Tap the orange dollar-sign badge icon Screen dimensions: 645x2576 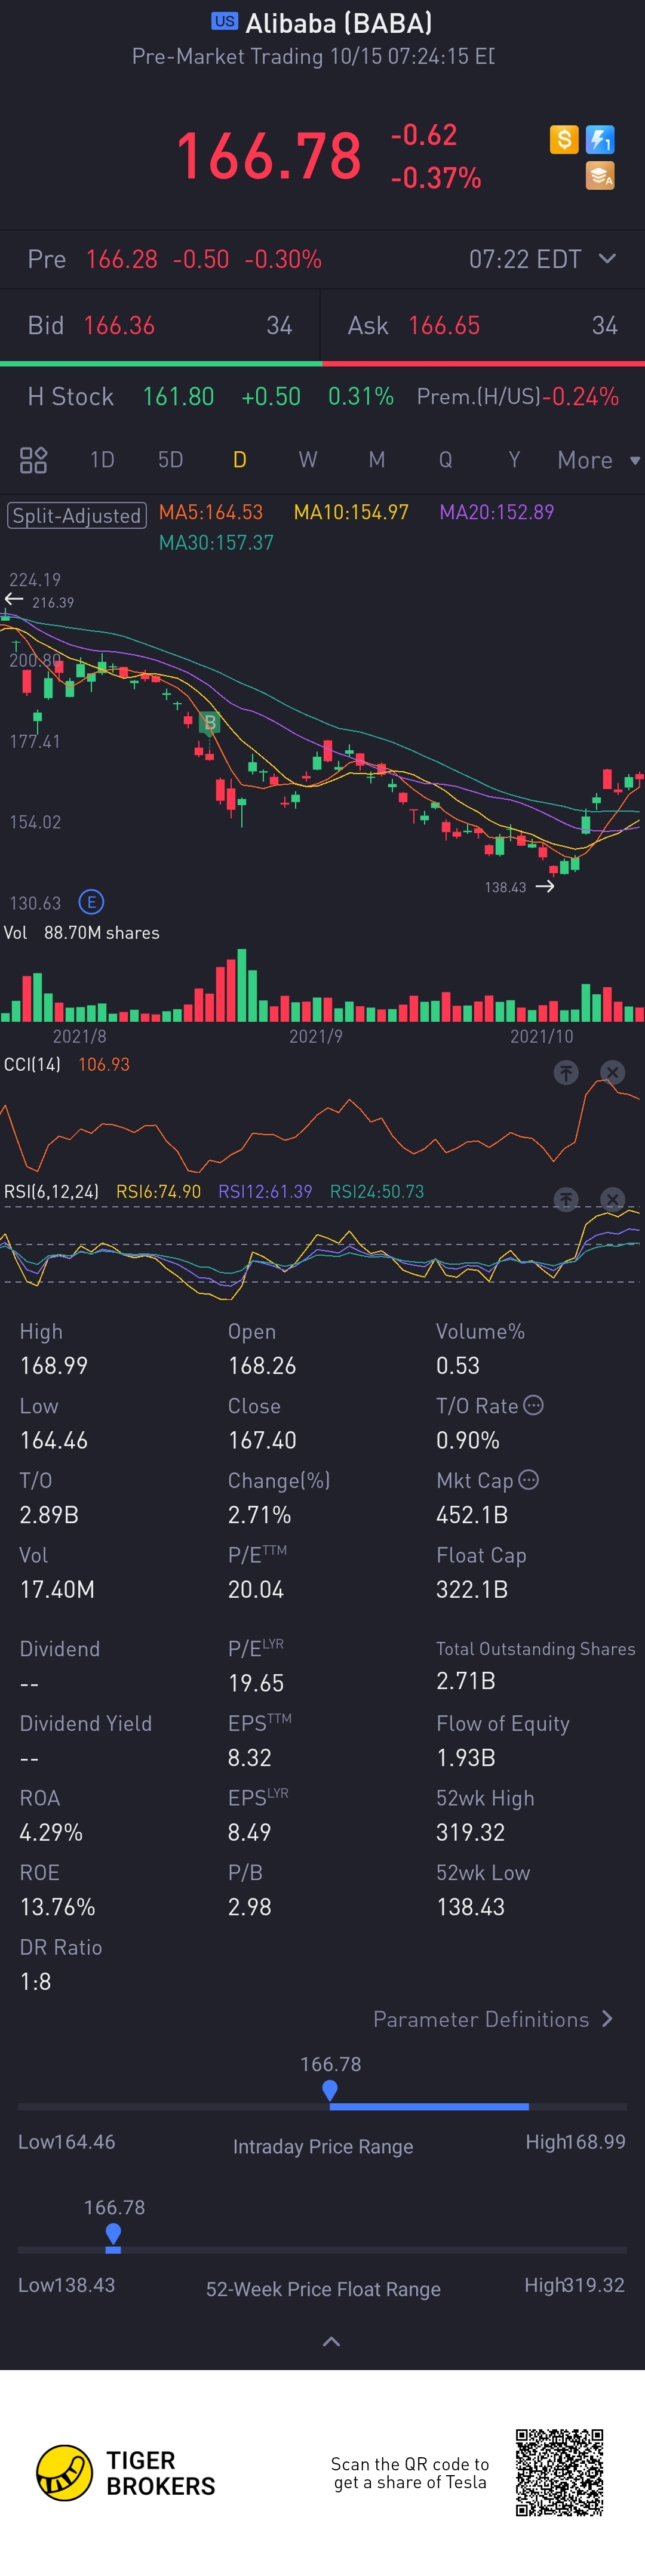tap(564, 139)
